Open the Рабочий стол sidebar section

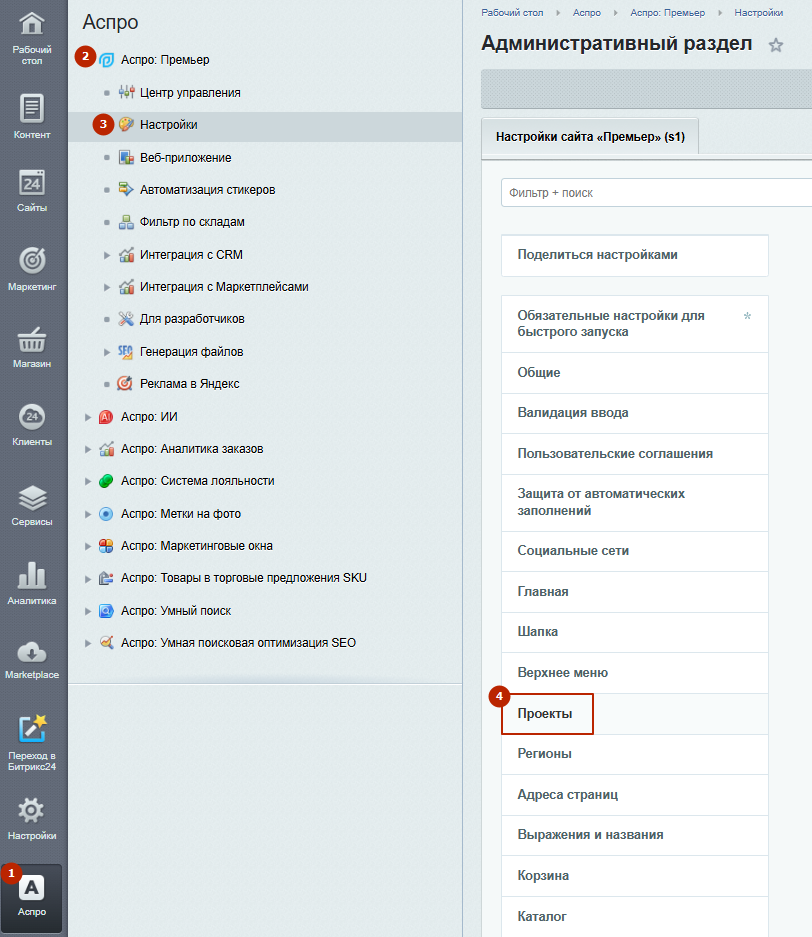[x=32, y=38]
